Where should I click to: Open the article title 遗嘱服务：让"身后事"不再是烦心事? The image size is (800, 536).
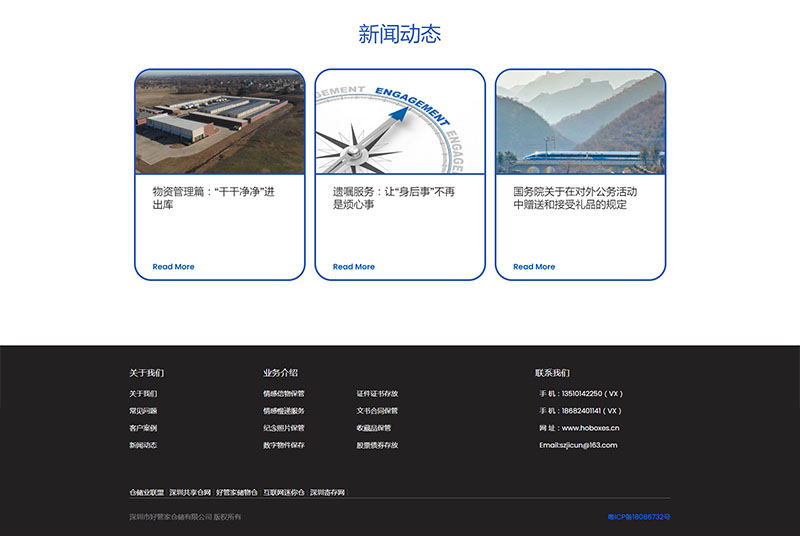(394, 198)
